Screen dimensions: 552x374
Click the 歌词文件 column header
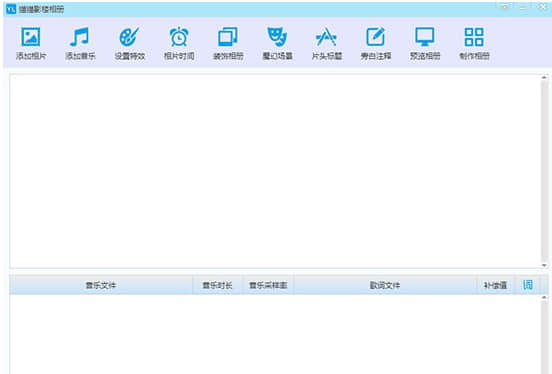[385, 285]
